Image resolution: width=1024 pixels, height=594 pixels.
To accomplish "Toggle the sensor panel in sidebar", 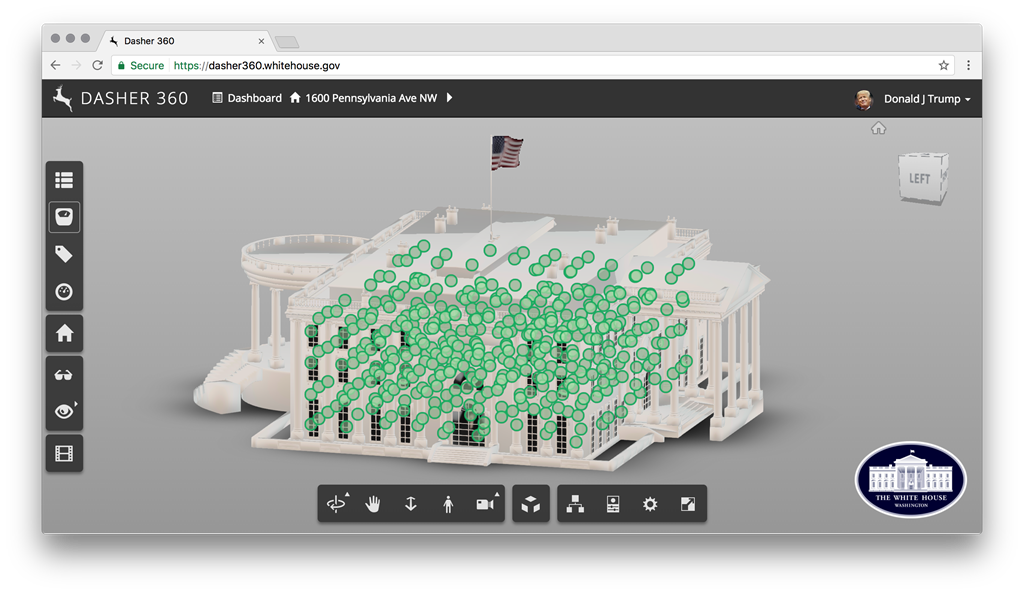I will 64,217.
